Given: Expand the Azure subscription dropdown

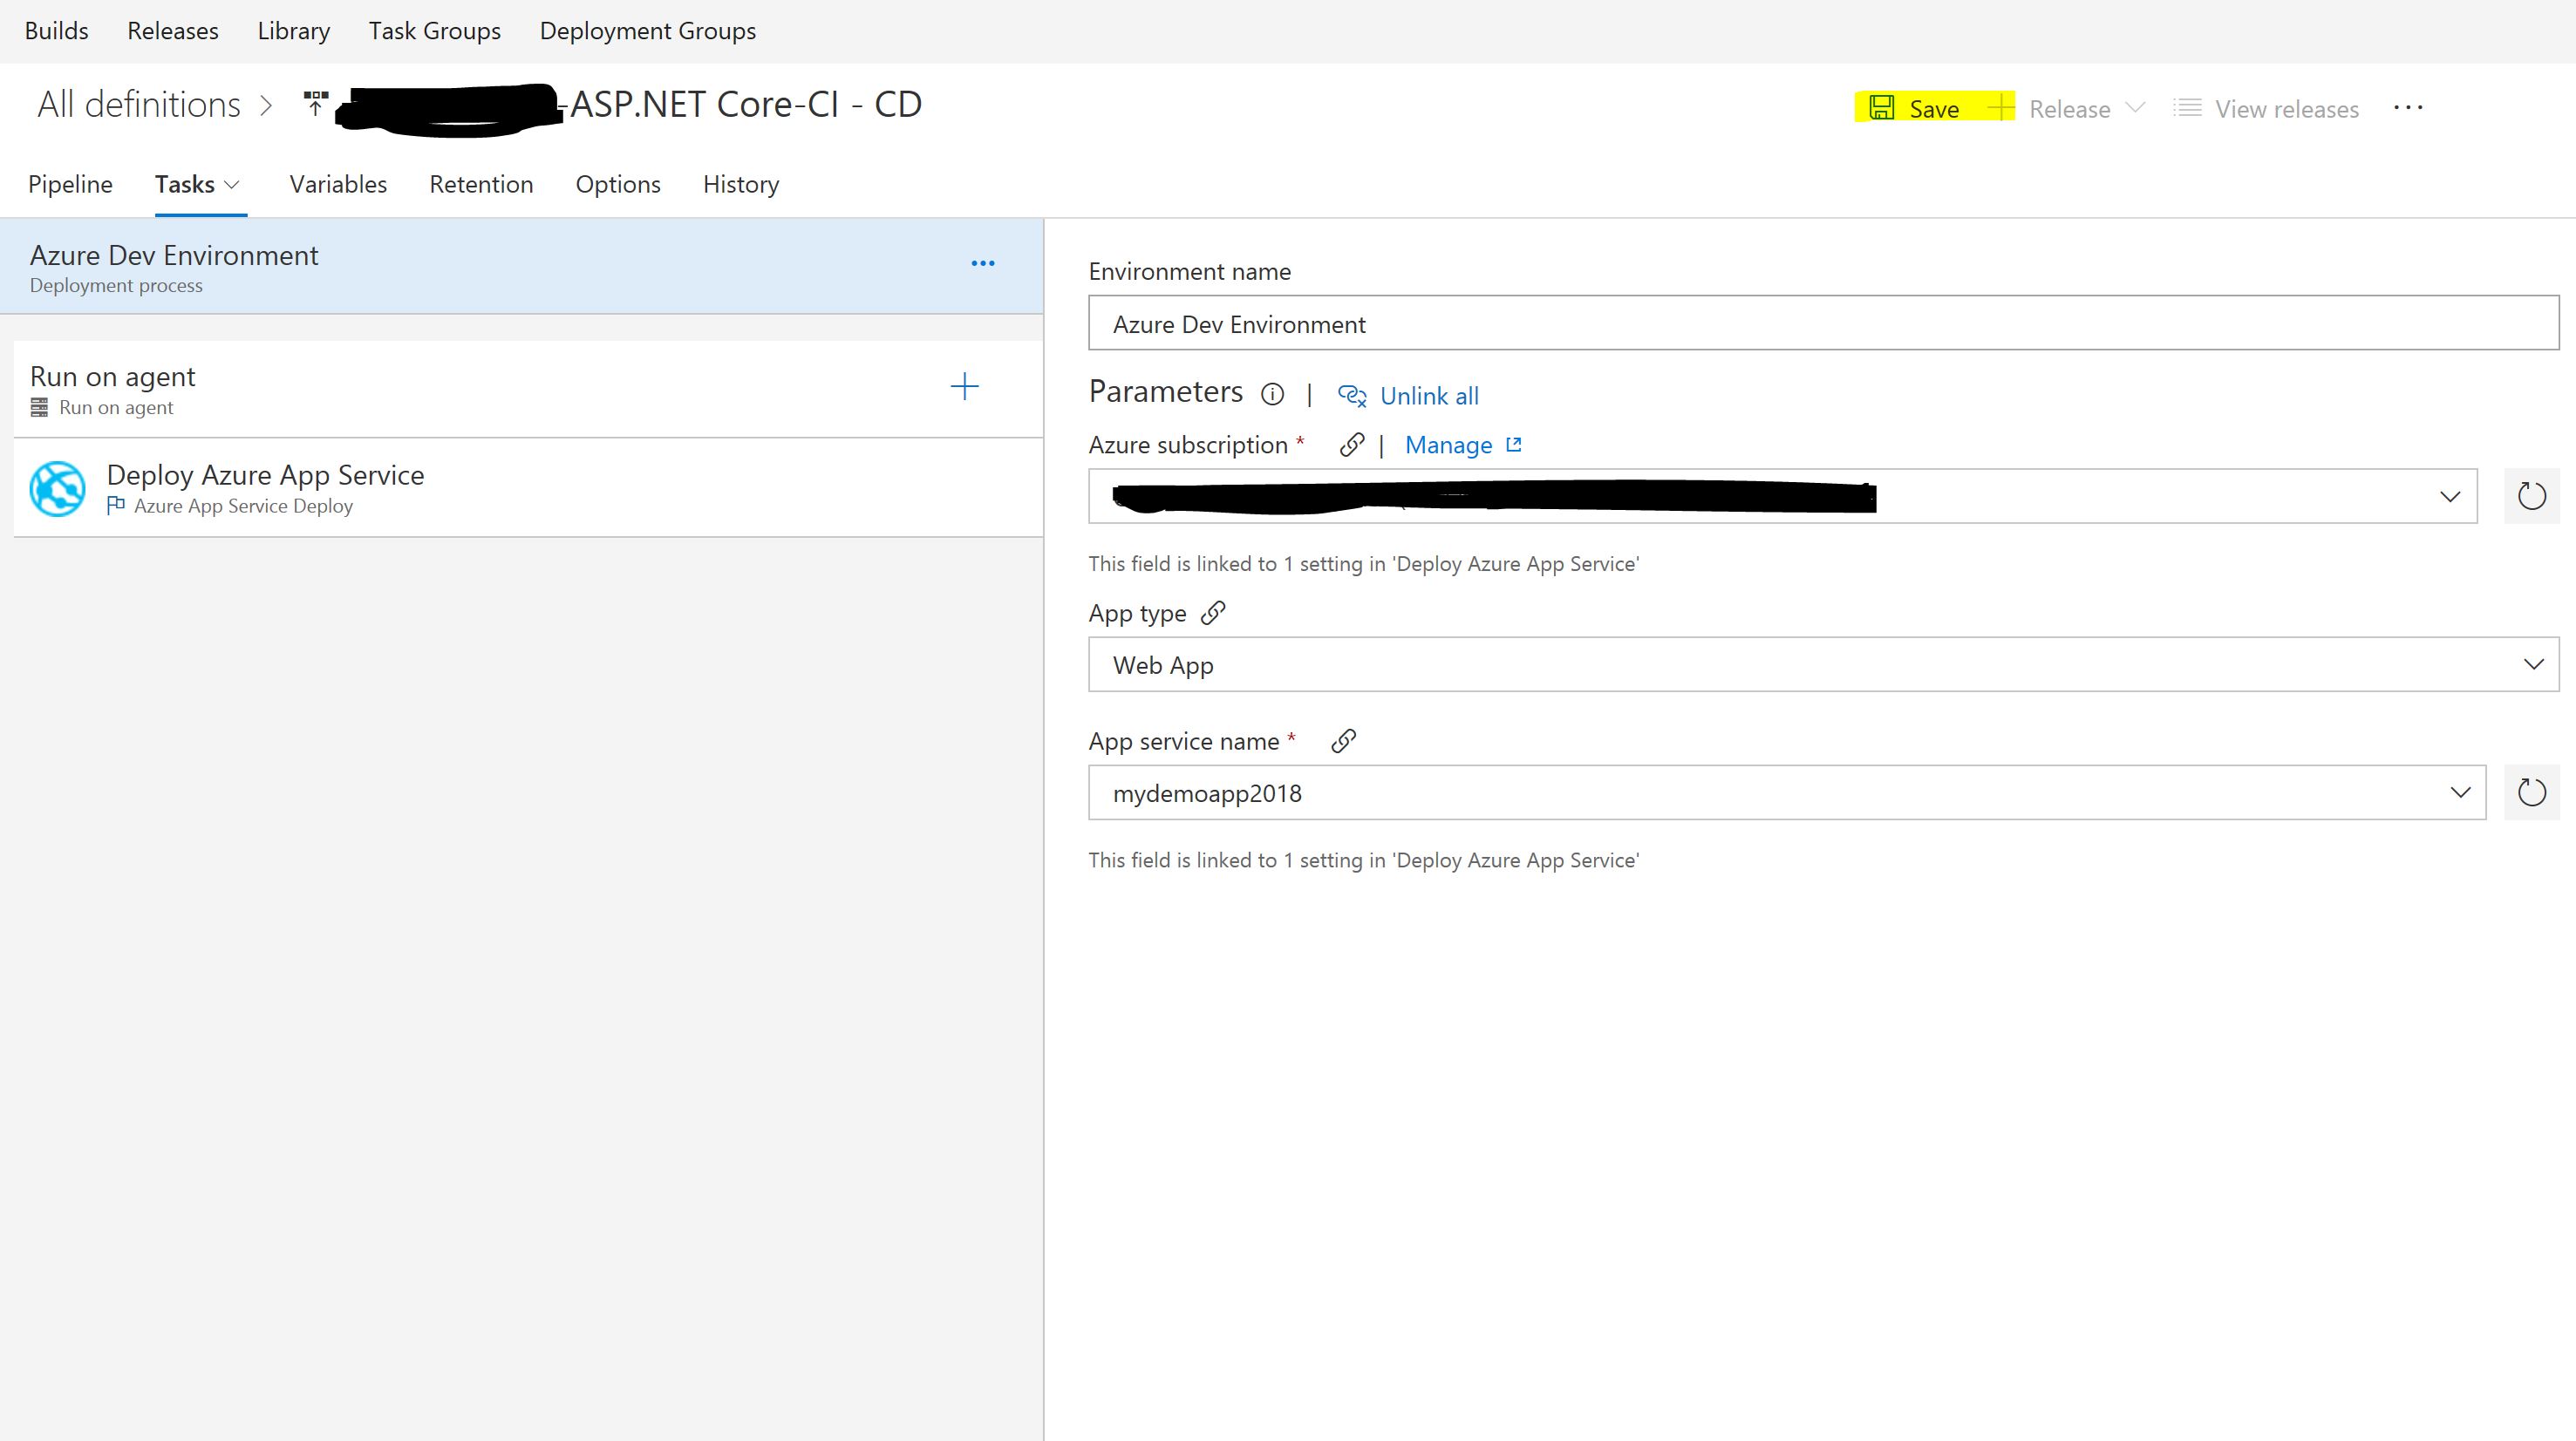Looking at the screenshot, I should pyautogui.click(x=2449, y=496).
